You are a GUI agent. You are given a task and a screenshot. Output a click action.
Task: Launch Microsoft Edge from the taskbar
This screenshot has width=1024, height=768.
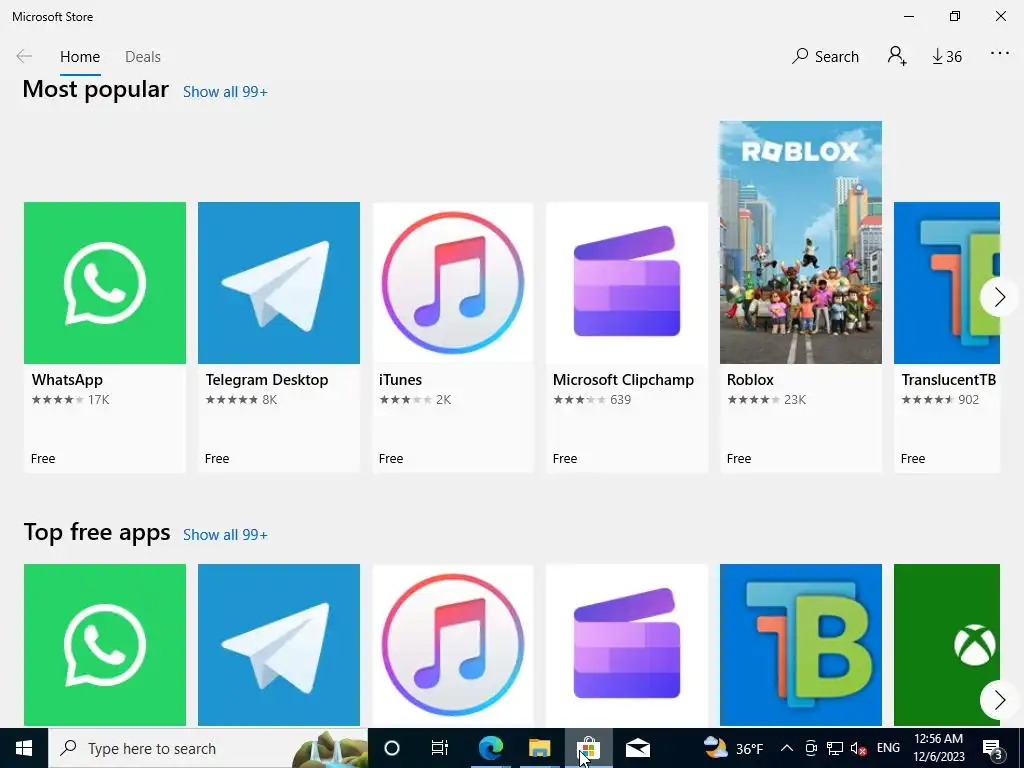tap(490, 748)
